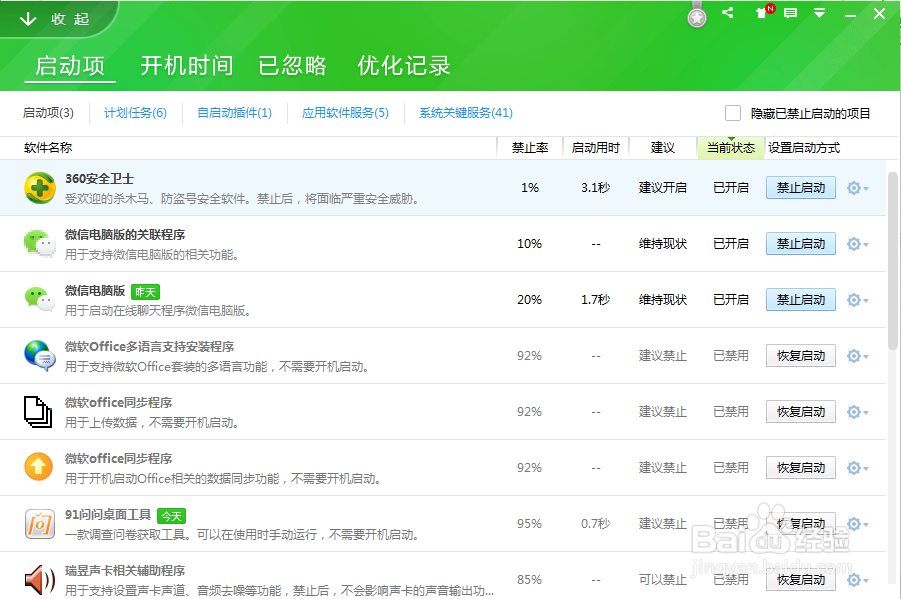Screen dimensions: 901x599
Task: Select the 启动项(3) sub-tab
Action: click(48, 113)
